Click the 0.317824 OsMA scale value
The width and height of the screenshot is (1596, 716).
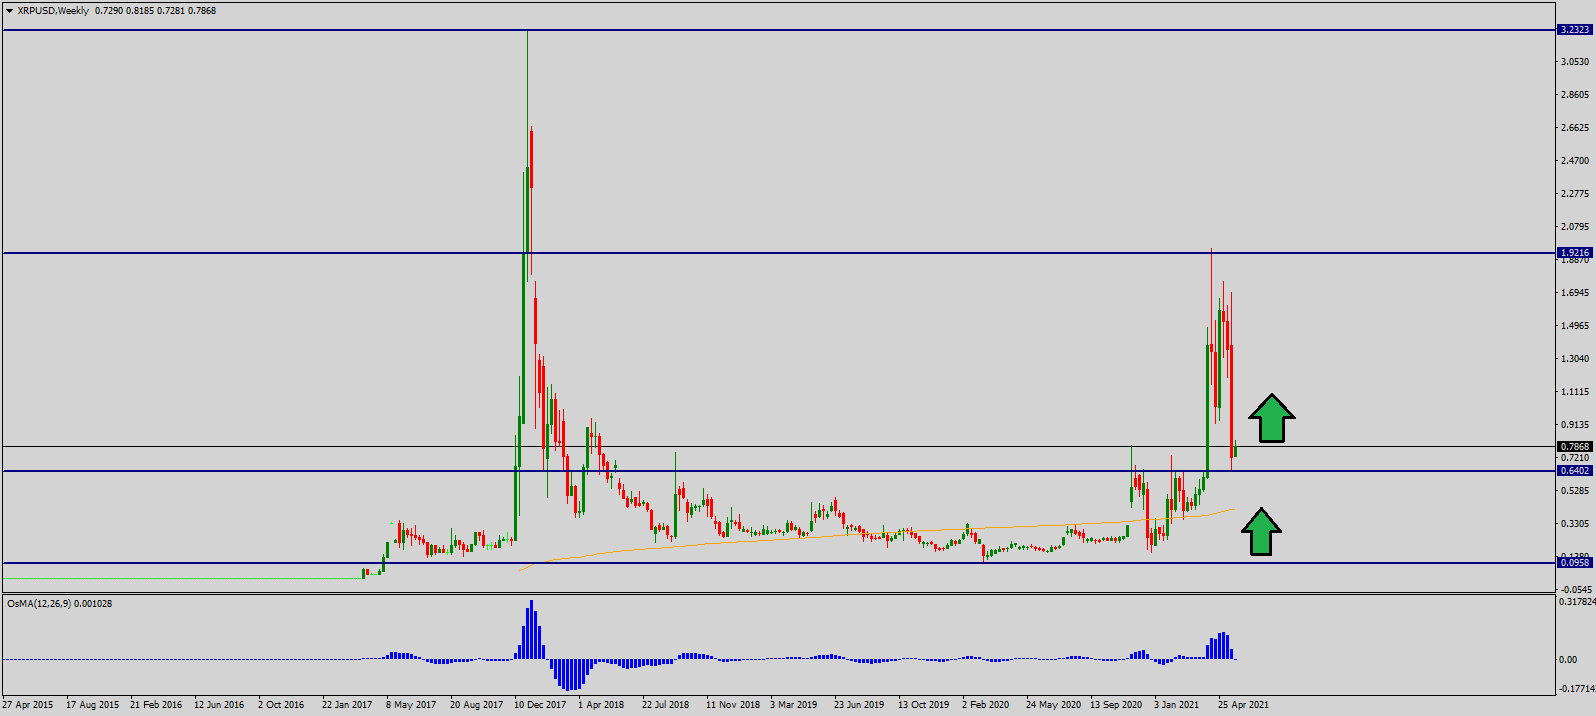(1576, 602)
